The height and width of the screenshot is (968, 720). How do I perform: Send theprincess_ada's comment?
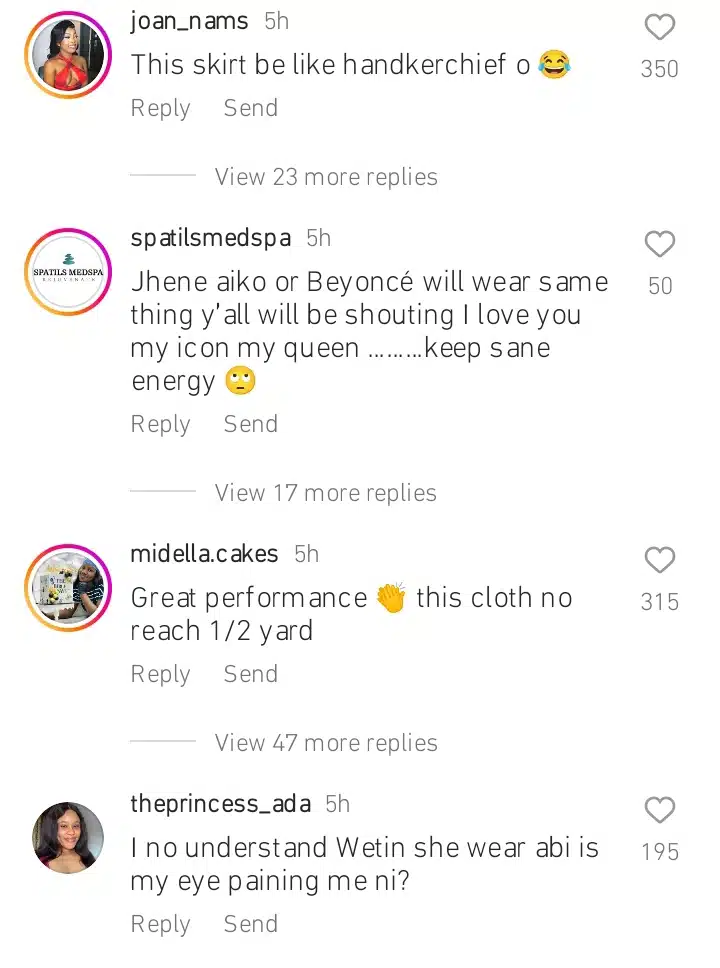(250, 924)
